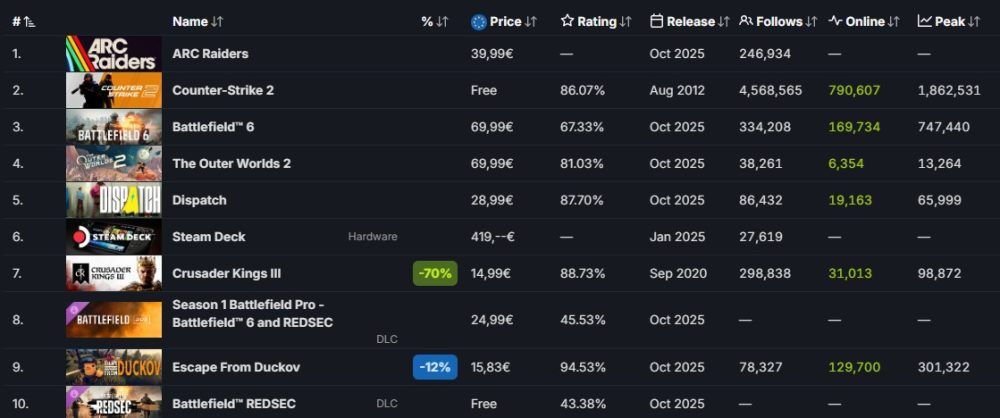The width and height of the screenshot is (1000, 418).
Task: Open the Crusader Kings III thumbnail
Action: (x=114, y=273)
